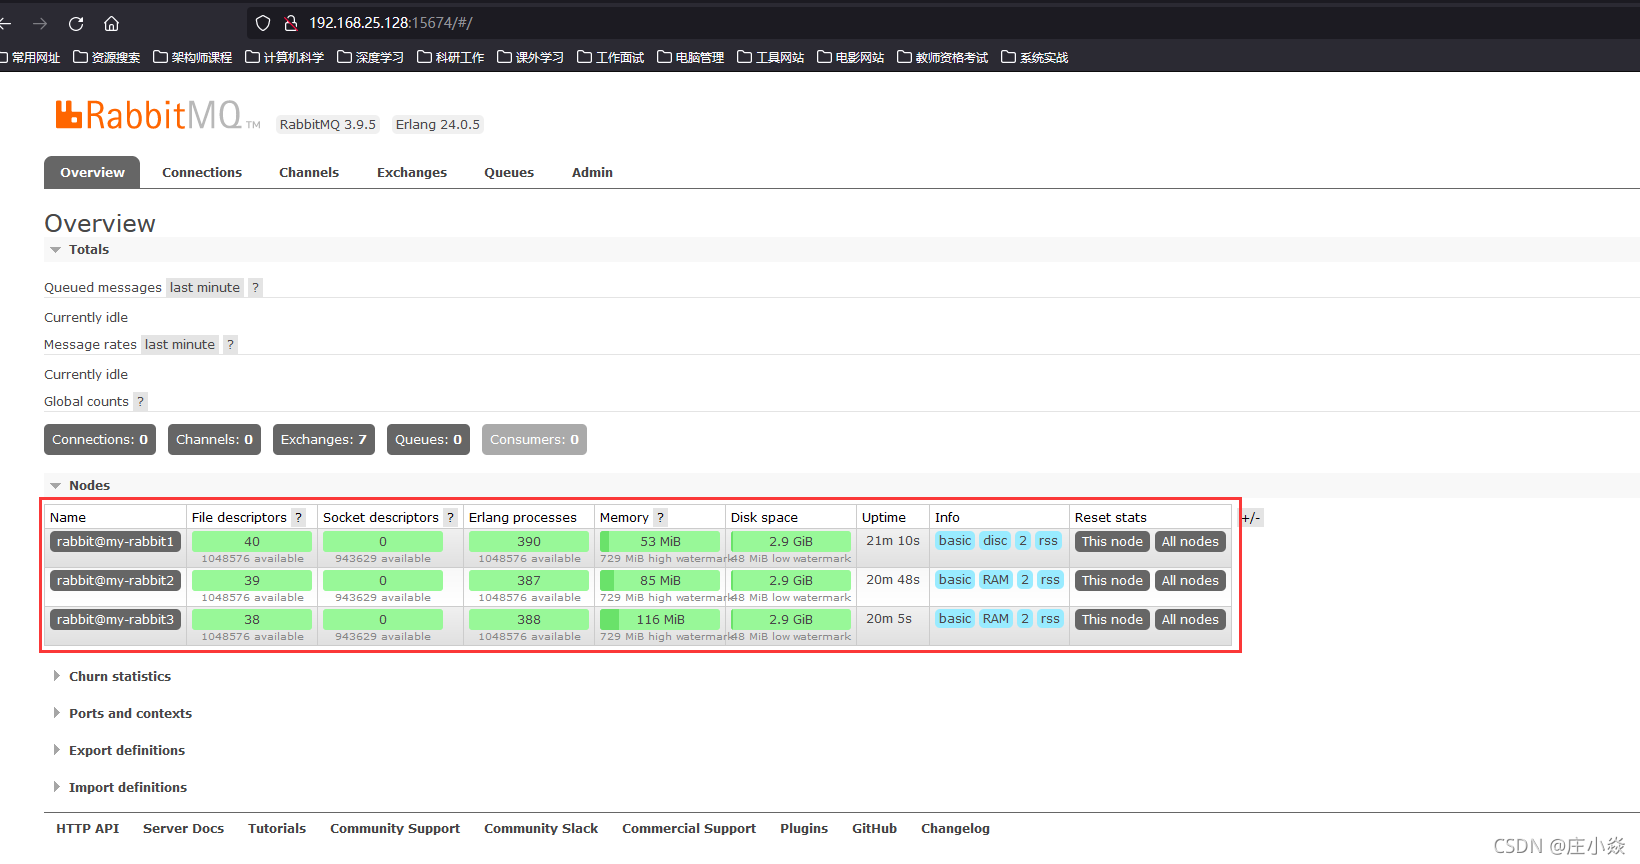Click the shield icon in address bar

coord(263,23)
